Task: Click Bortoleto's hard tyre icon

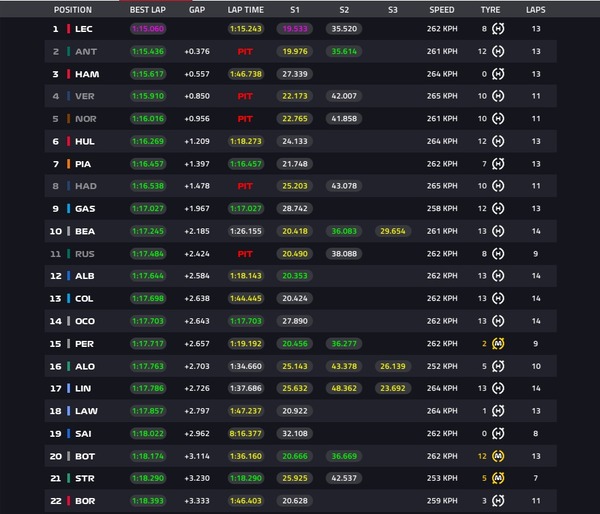Action: (x=498, y=501)
